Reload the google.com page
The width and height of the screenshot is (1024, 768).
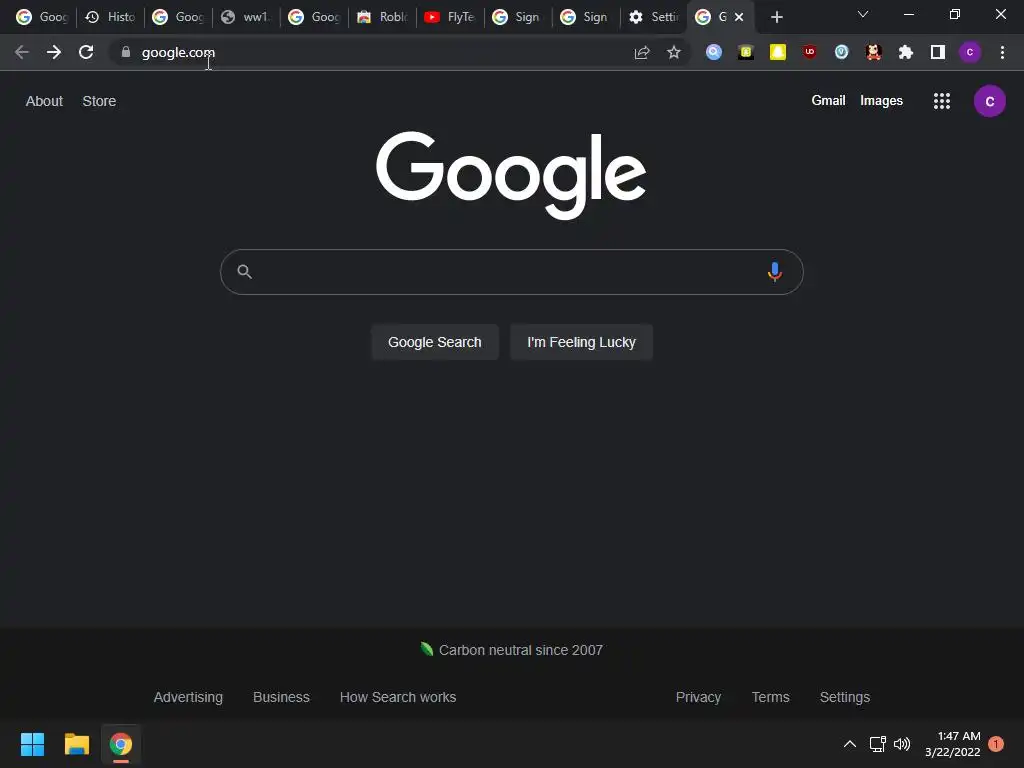coord(86,52)
